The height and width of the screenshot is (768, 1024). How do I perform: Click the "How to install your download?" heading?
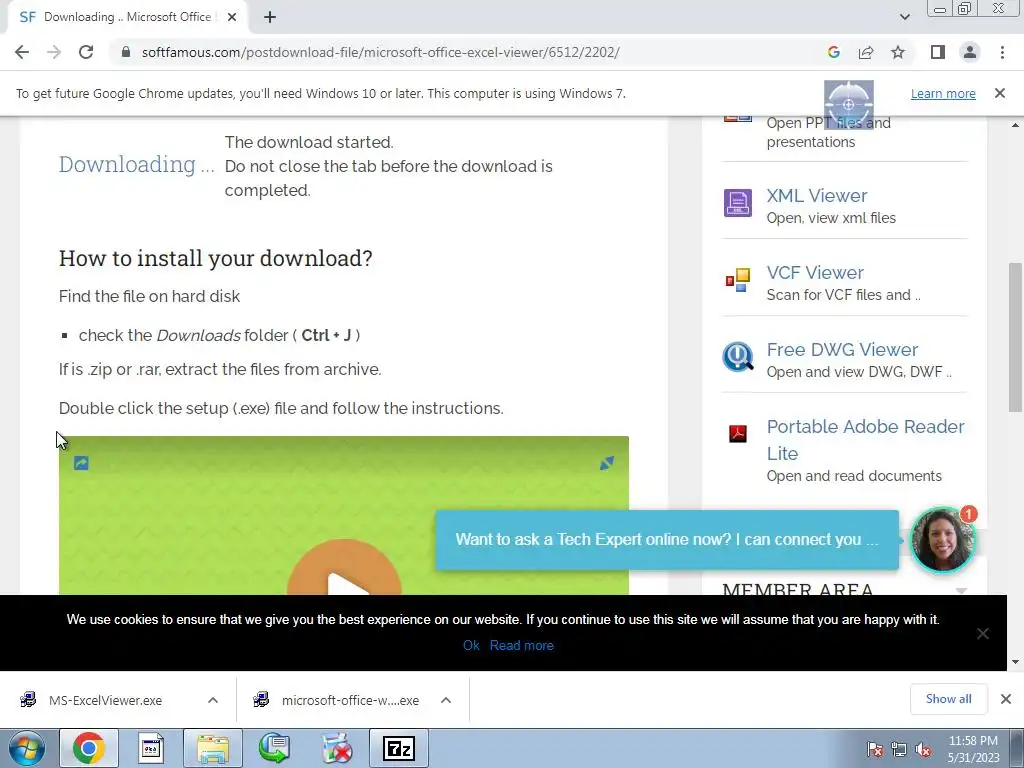(x=216, y=258)
